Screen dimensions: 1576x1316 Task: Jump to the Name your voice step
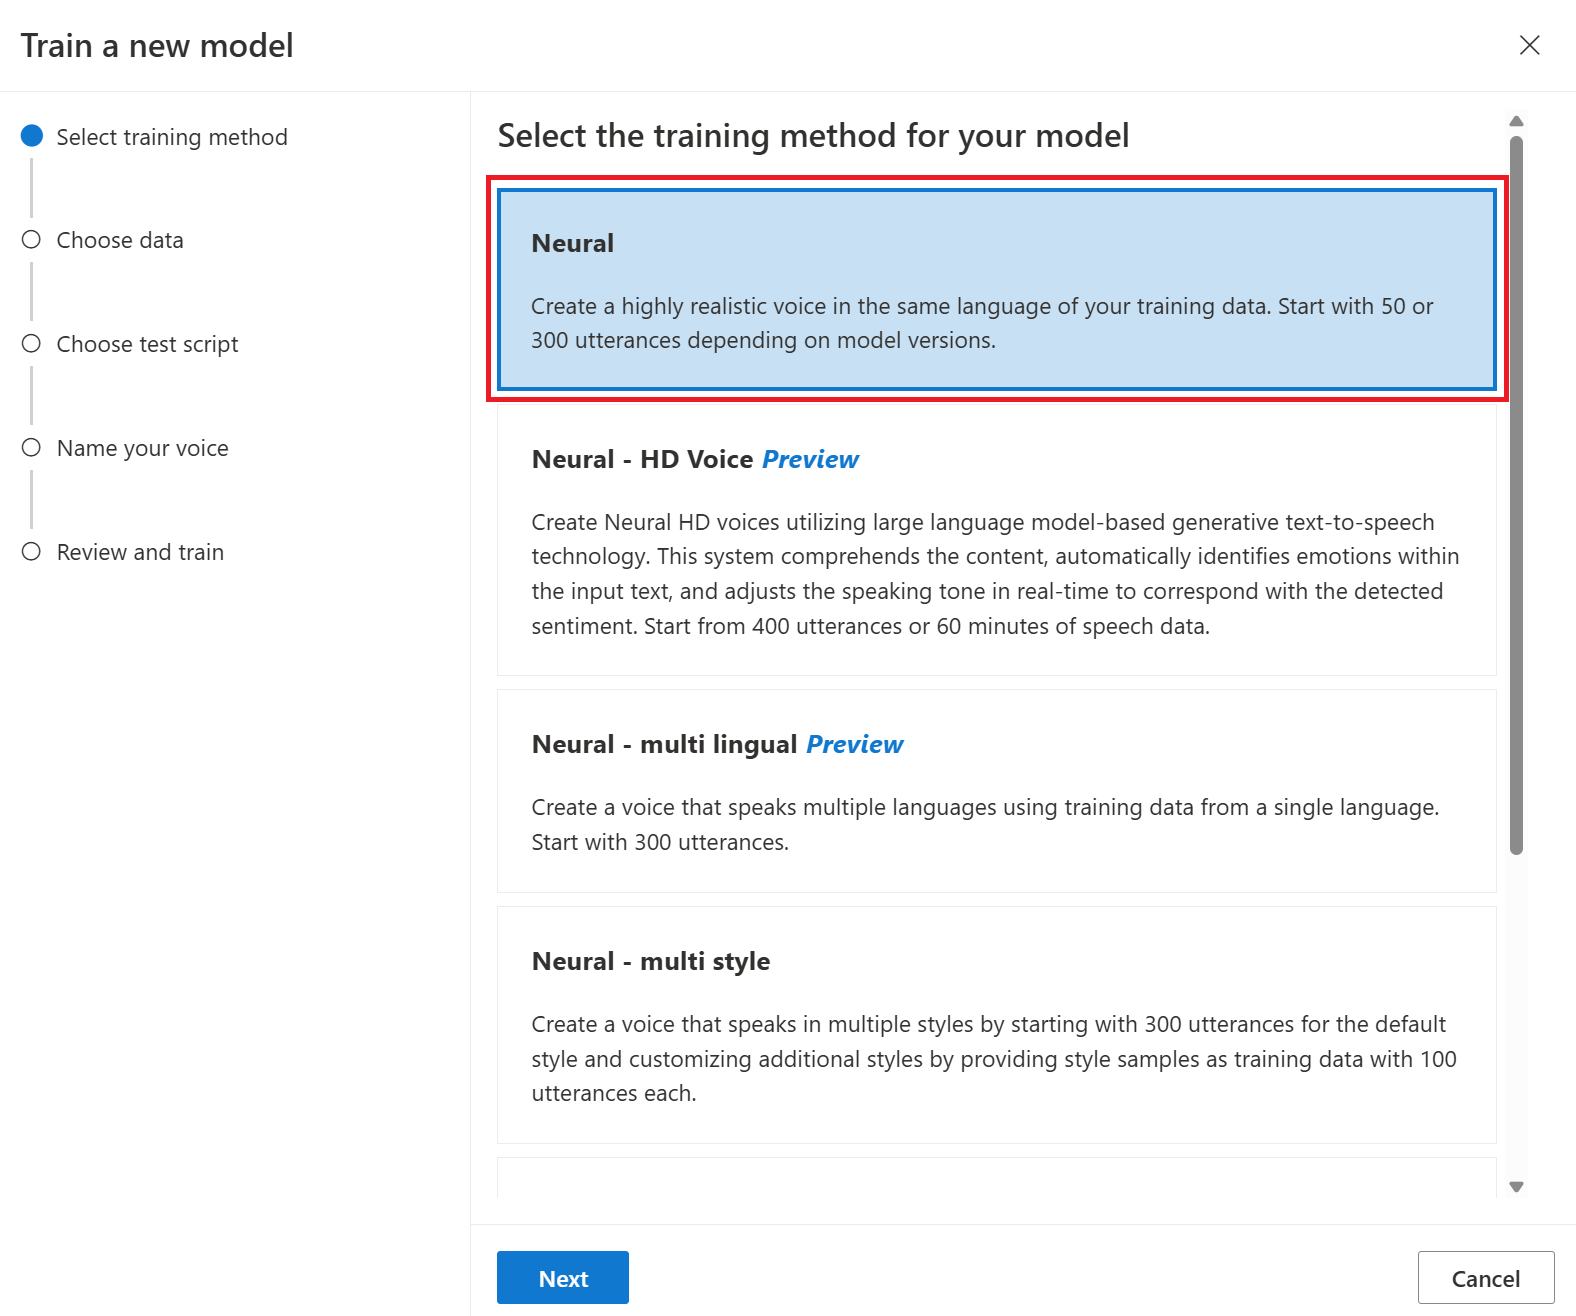tap(143, 448)
